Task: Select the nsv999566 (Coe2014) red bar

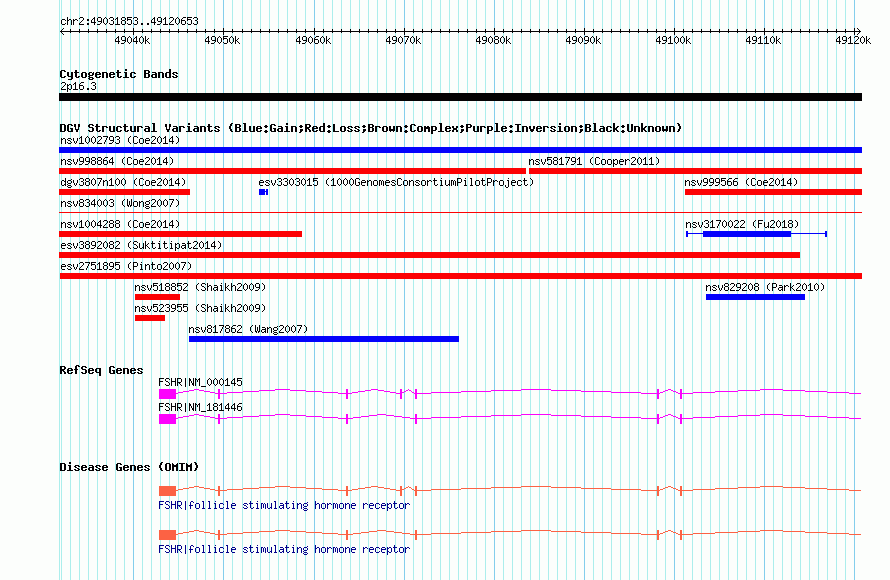Action: [773, 192]
